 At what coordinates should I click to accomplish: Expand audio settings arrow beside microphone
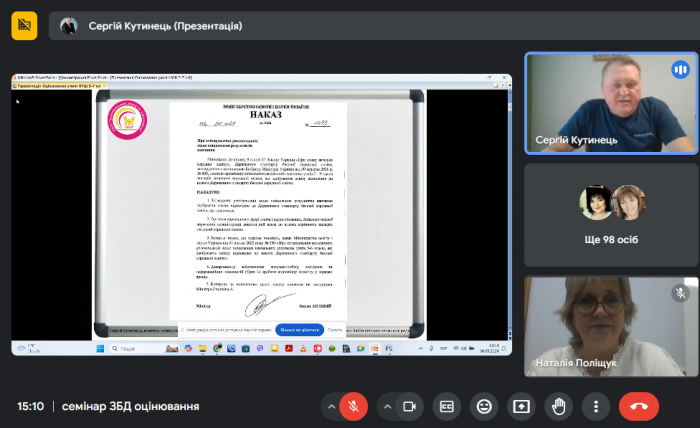(329, 406)
